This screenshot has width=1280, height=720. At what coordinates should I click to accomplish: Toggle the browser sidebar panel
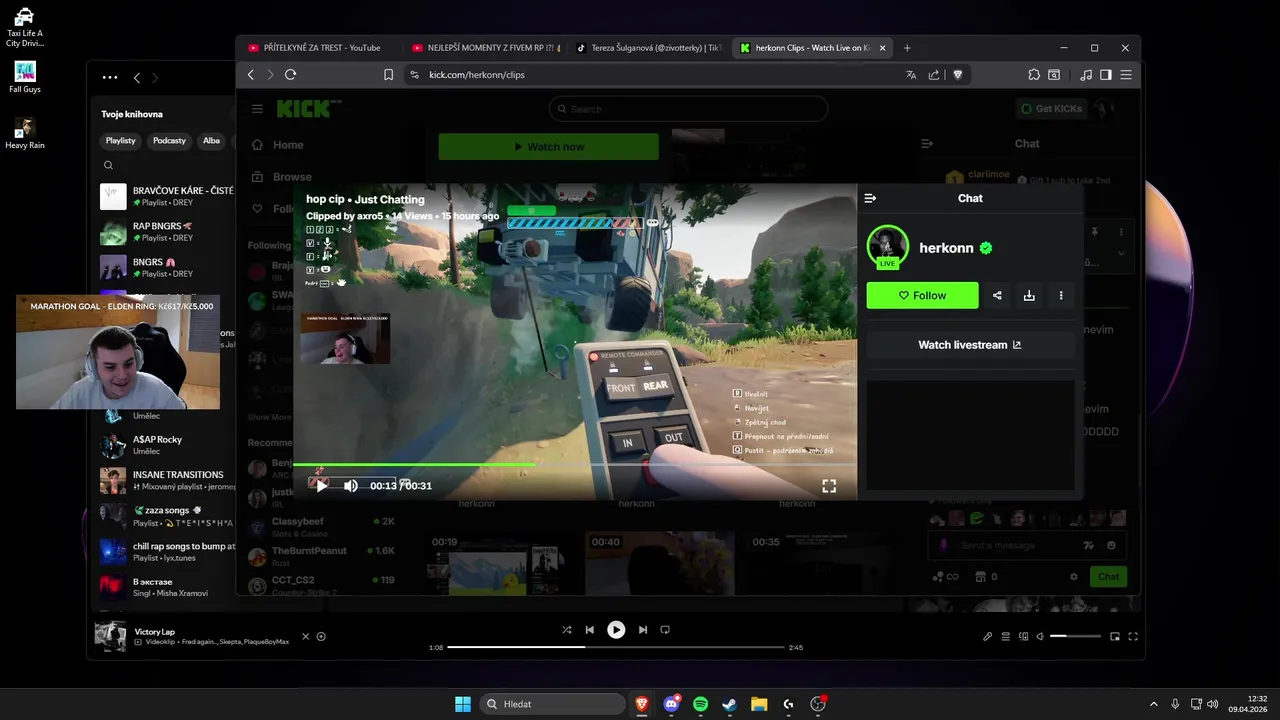pos(1106,75)
